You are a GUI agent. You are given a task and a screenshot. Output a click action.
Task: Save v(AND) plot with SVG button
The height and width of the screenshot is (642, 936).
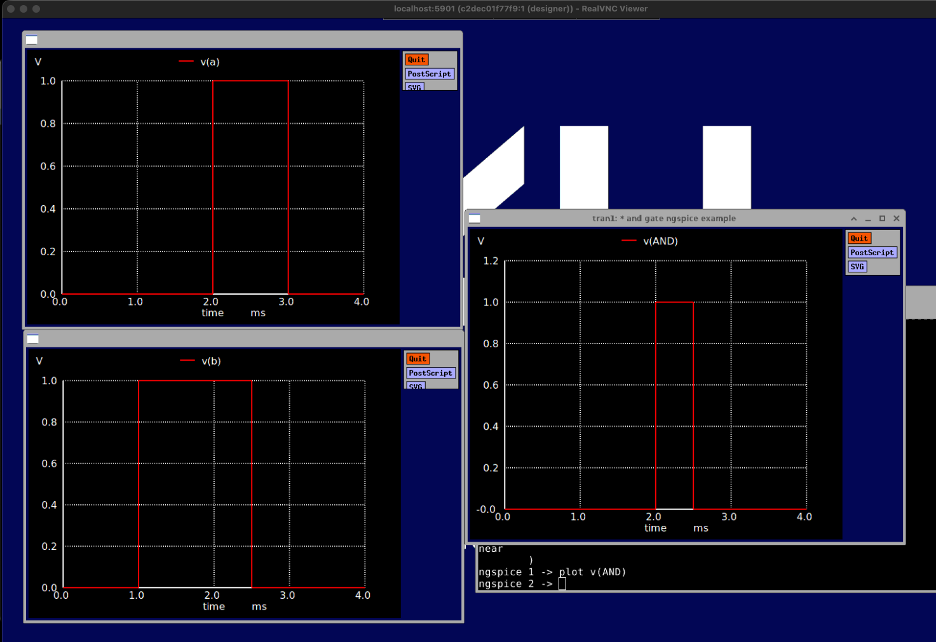coord(858,267)
